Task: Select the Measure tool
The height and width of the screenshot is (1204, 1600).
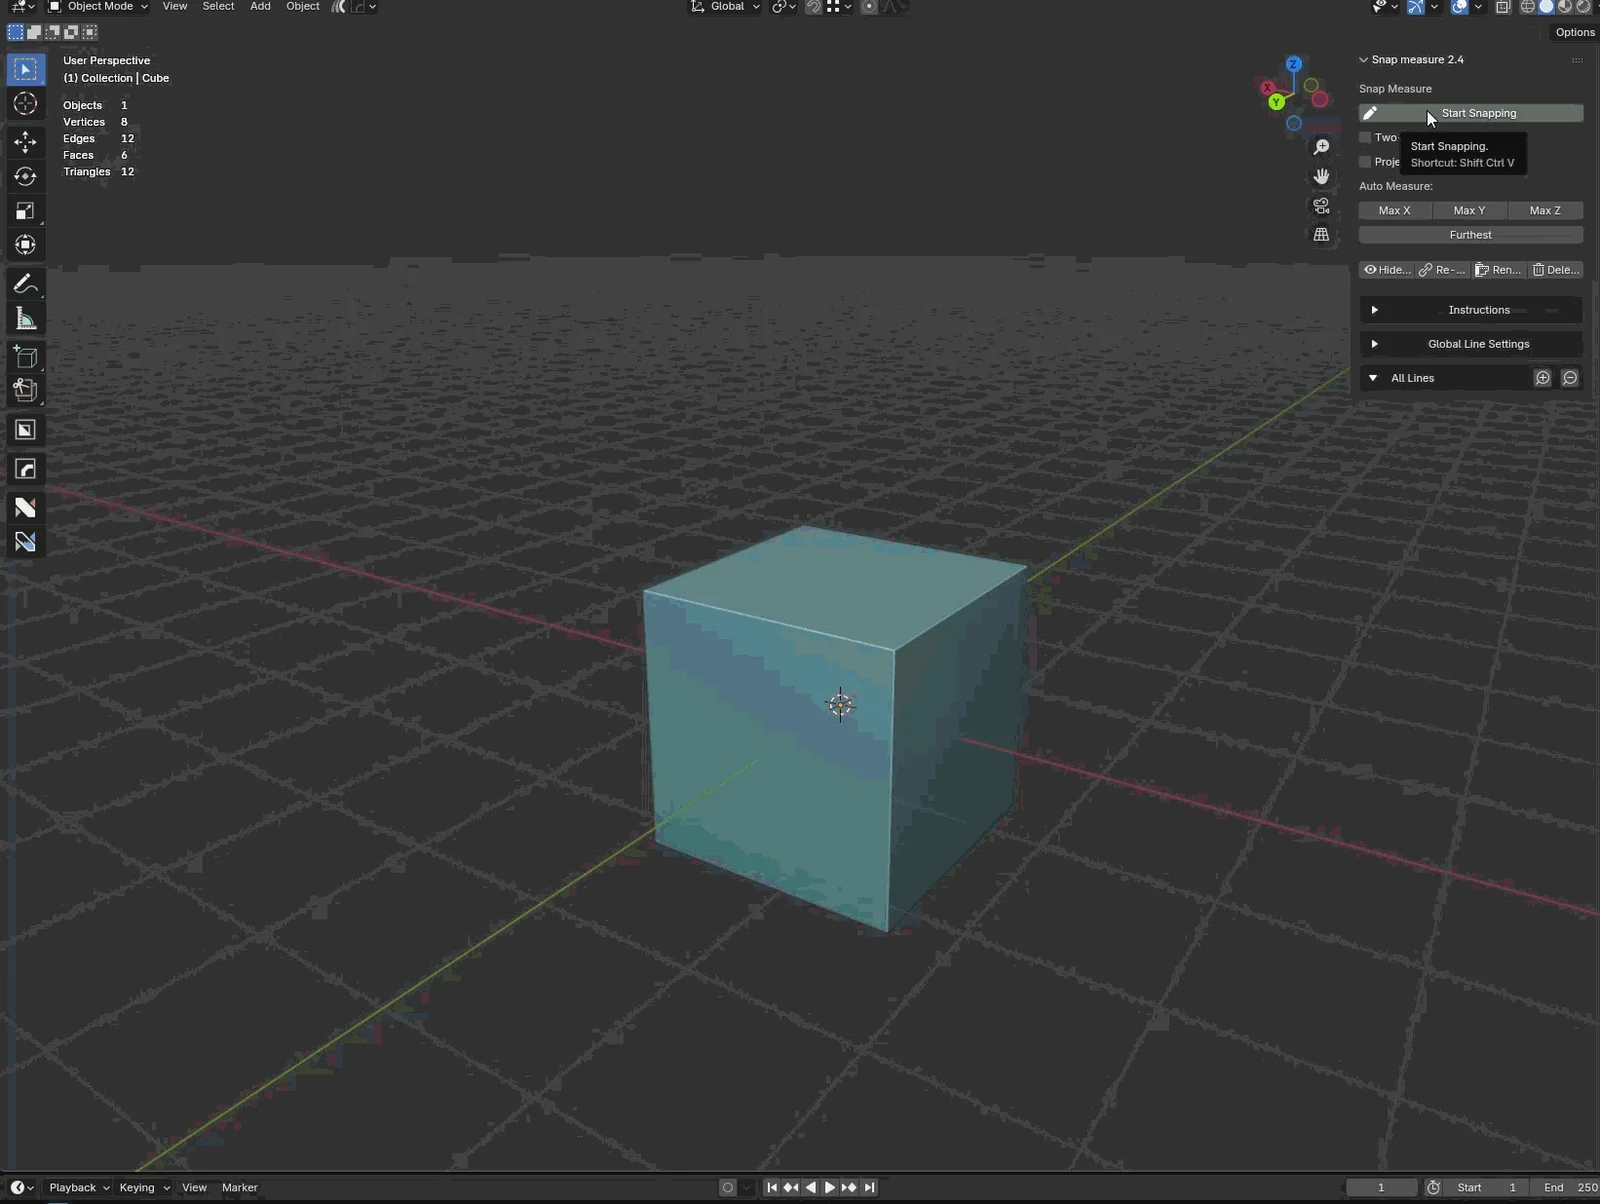Action: [x=25, y=318]
